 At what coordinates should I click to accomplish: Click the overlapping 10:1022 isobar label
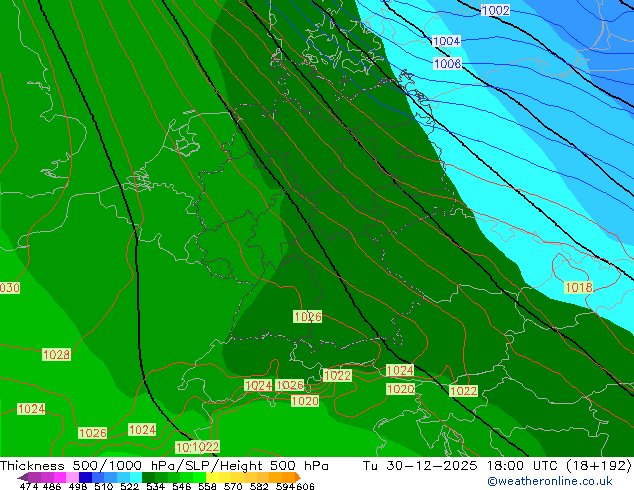click(198, 447)
